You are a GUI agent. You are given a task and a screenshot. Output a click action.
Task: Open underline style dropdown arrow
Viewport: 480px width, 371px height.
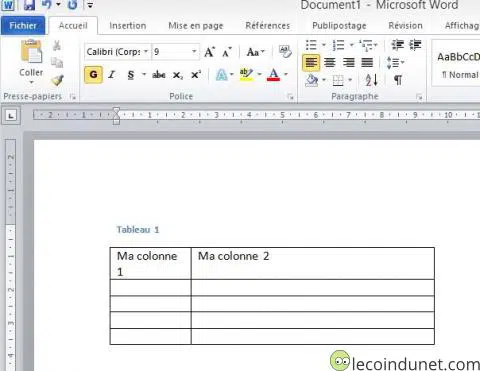(144, 74)
